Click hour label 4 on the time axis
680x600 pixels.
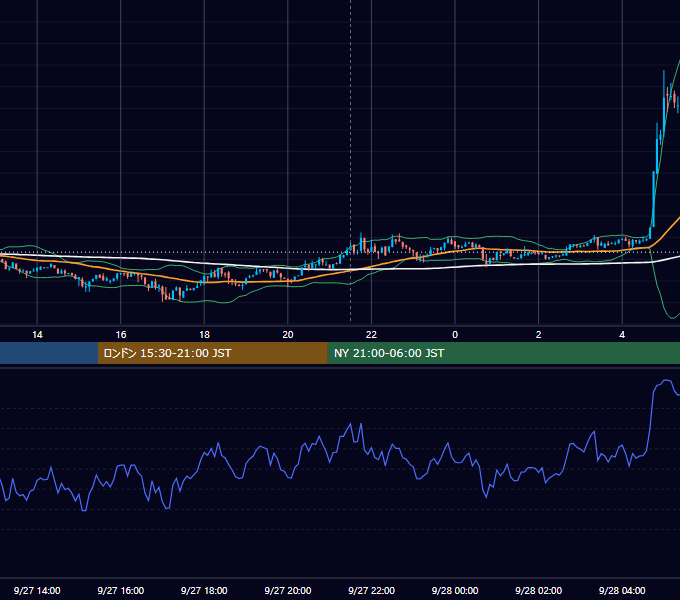pyautogui.click(x=622, y=335)
